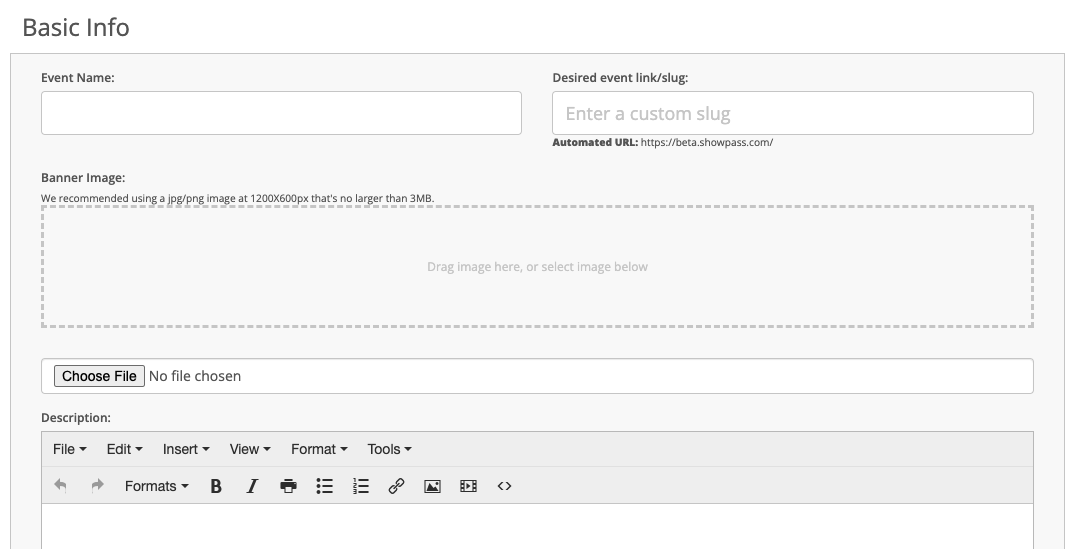The image size is (1081, 549).
Task: Open the Formats dropdown
Action: 156,486
